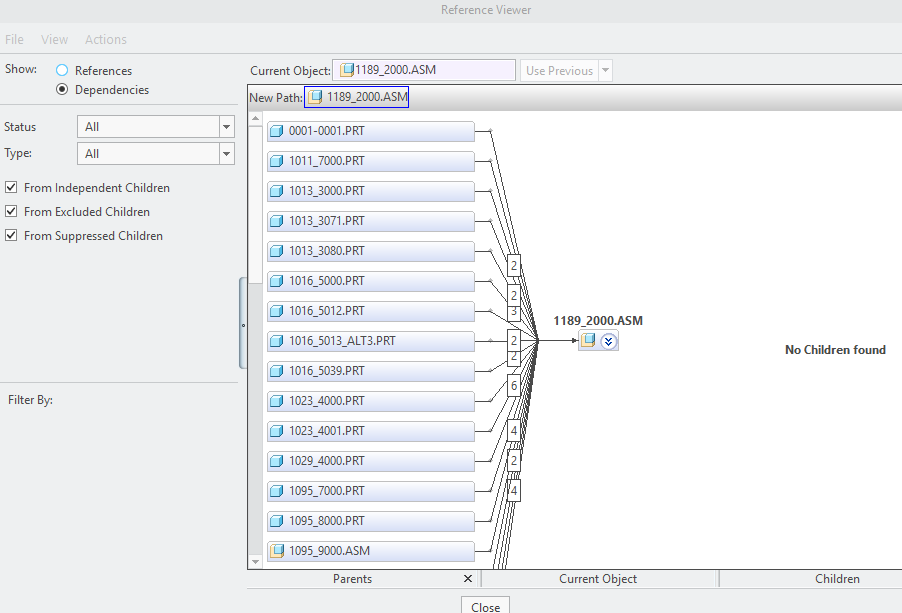Open the Status filter dropdown
Image resolution: width=902 pixels, height=613 pixels.
click(227, 126)
